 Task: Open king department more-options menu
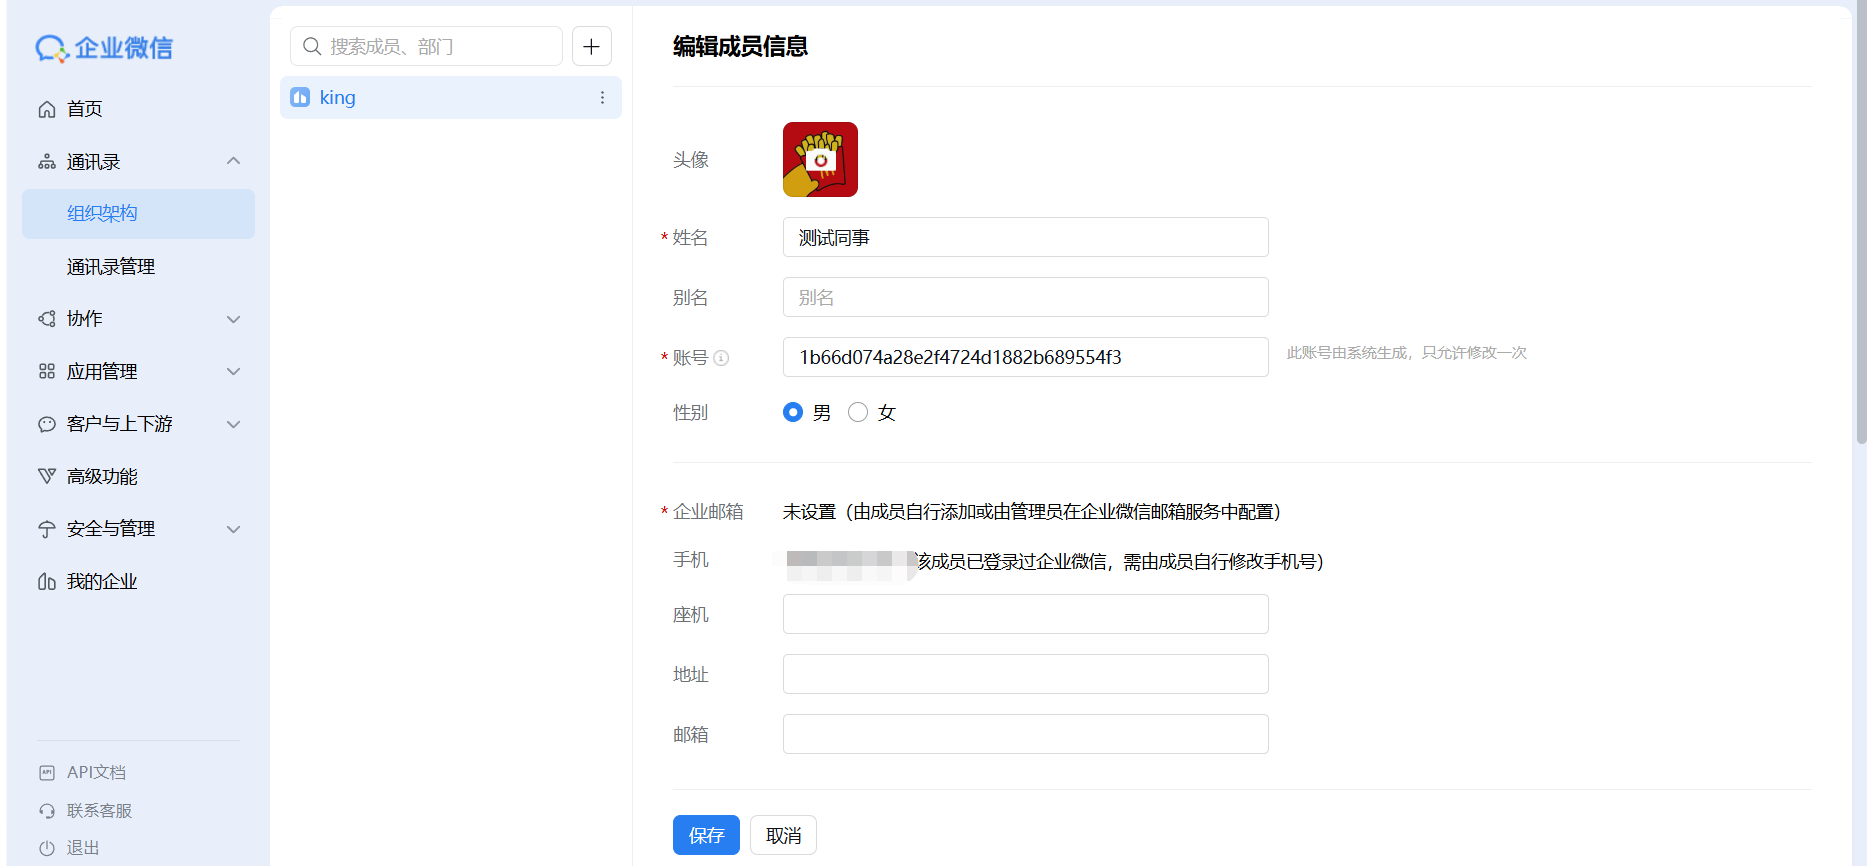click(x=602, y=97)
